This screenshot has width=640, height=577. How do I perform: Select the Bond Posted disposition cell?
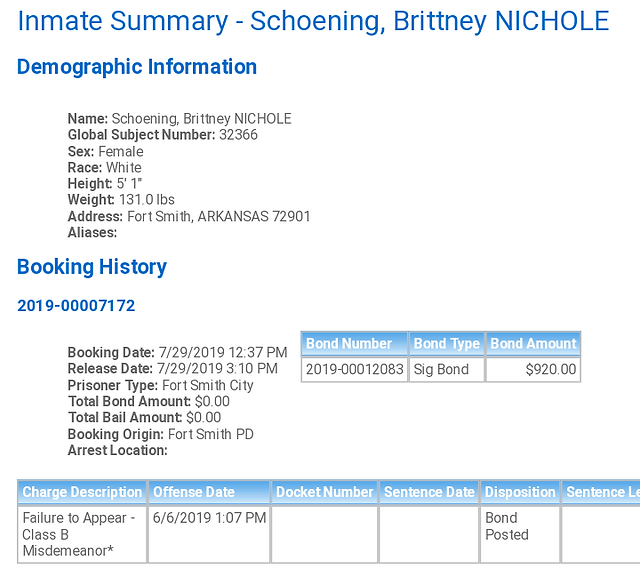point(520,534)
